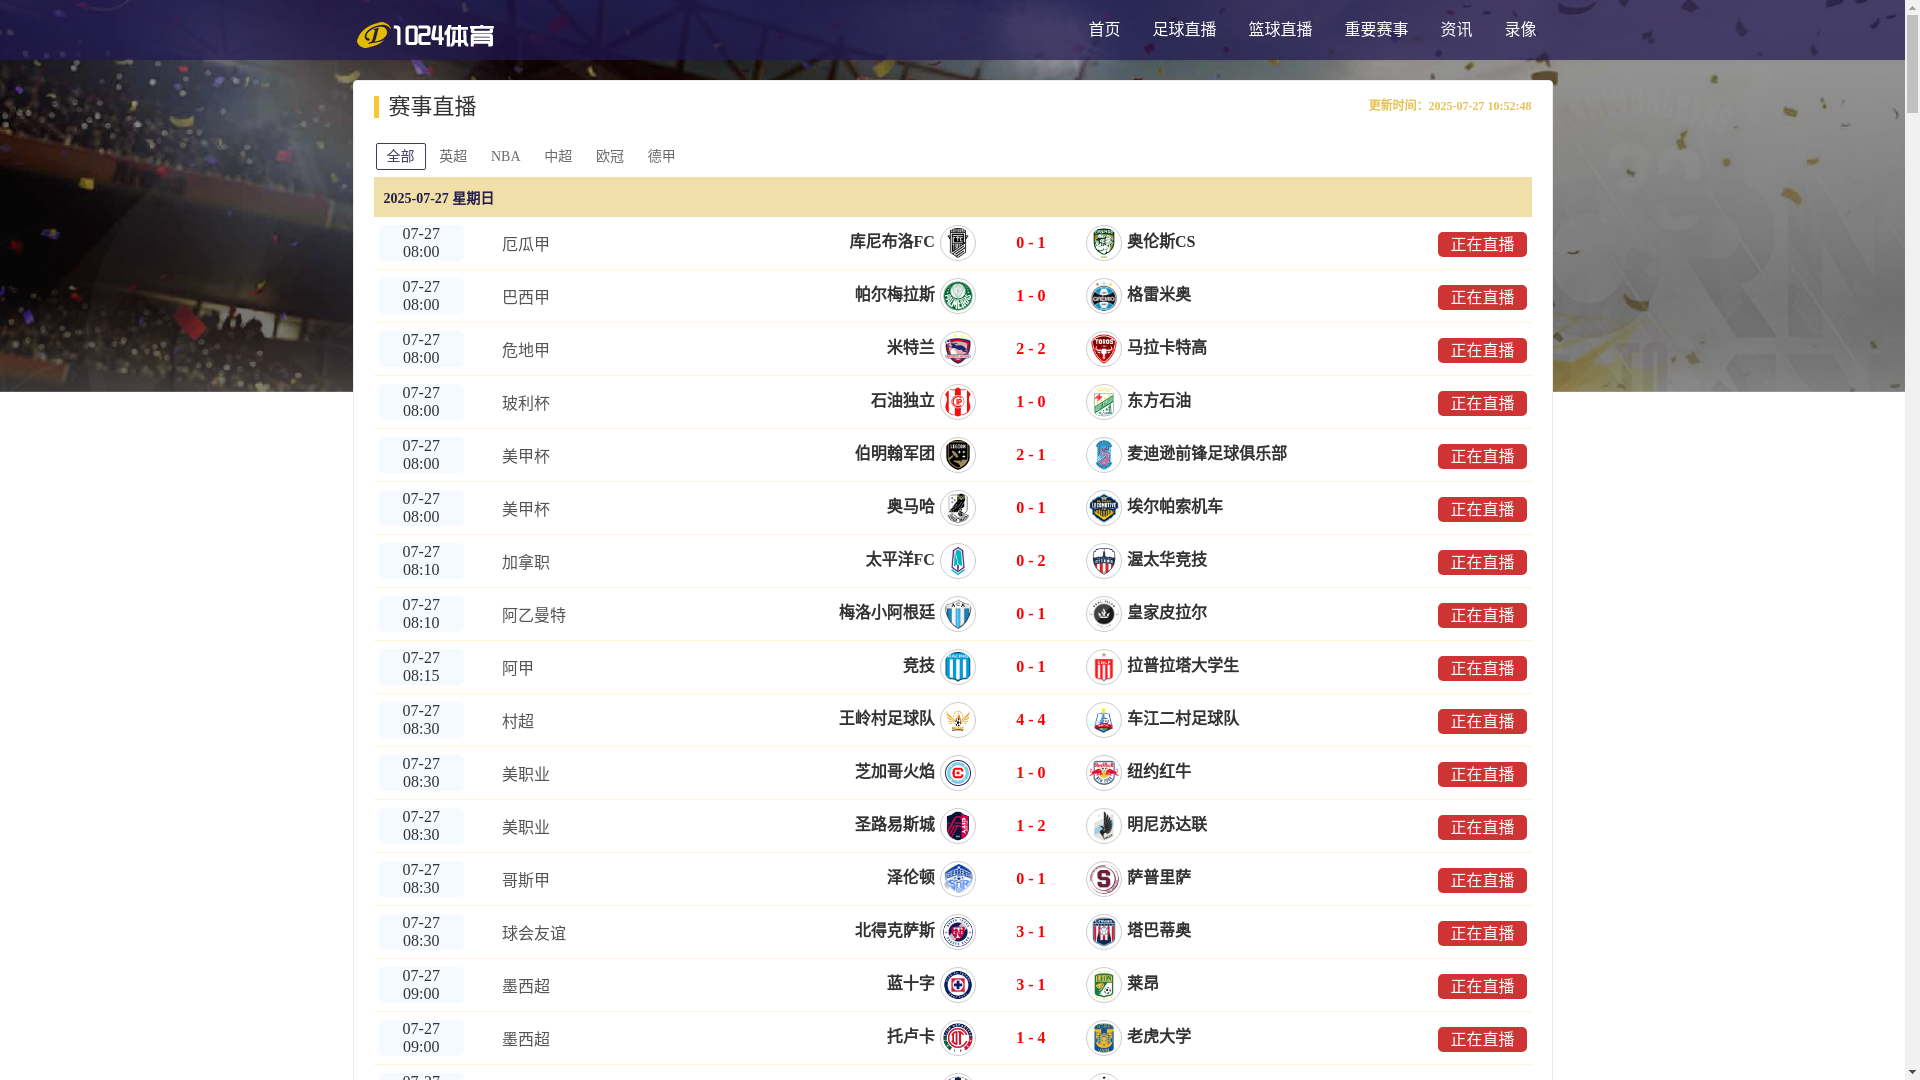Open 正在直播 for 石油独立 match

point(1482,404)
